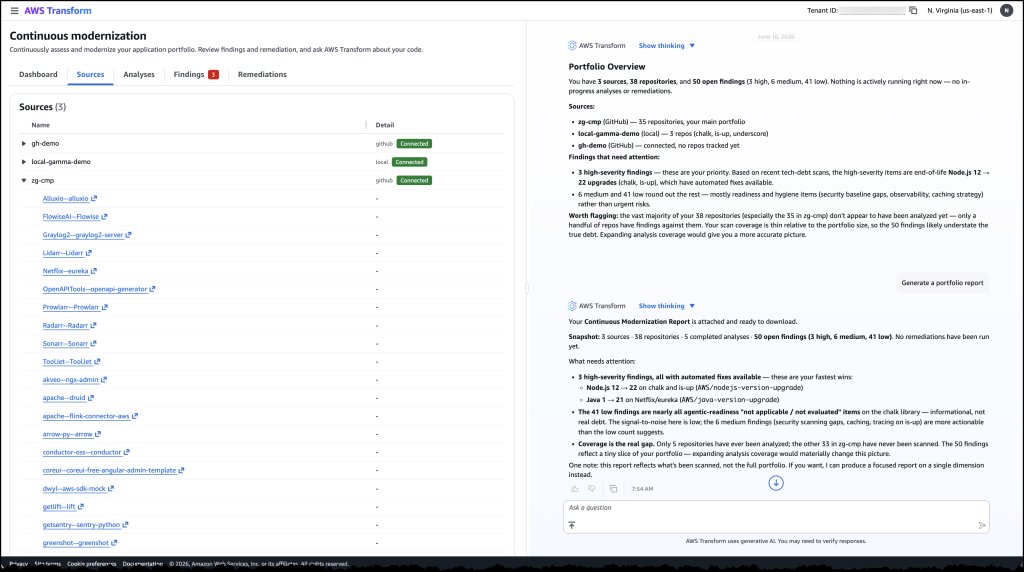Screen dimensions: 1024x572
Task: Click the 7:54 AM message timestamp
Action: (x=642, y=488)
